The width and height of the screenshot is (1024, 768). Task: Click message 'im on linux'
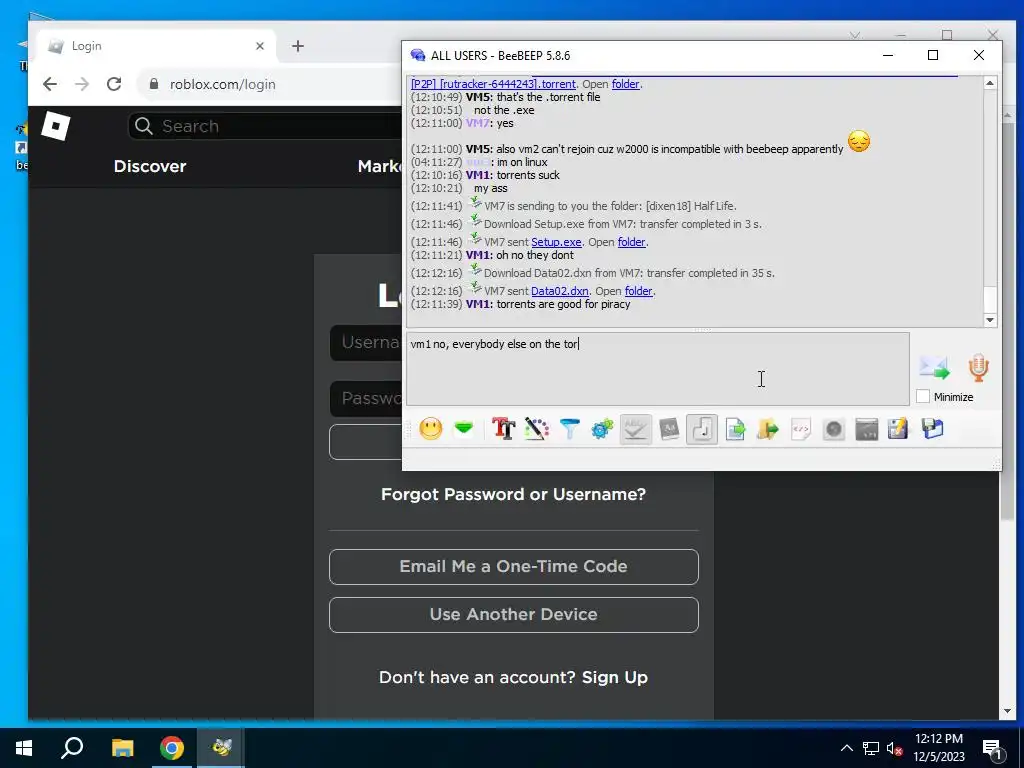coord(522,162)
